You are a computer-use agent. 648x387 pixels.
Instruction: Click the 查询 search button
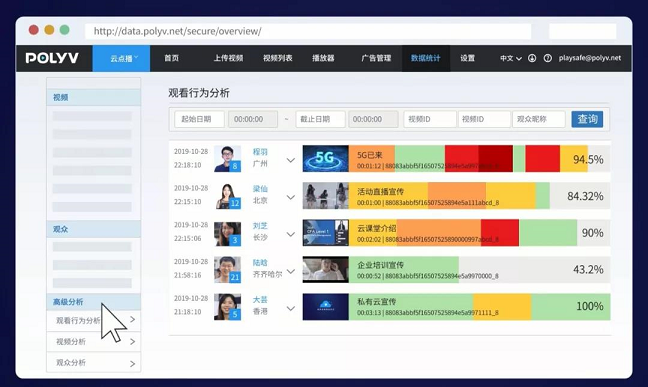tap(587, 119)
